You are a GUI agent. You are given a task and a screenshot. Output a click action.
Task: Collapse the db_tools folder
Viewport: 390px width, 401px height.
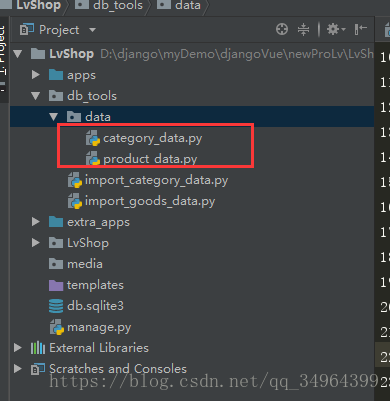36,96
